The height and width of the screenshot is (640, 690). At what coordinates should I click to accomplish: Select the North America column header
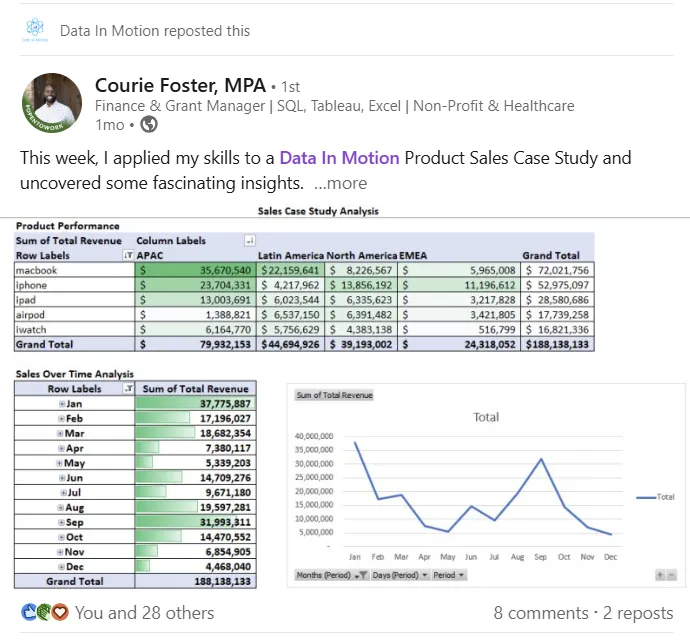tap(362, 255)
